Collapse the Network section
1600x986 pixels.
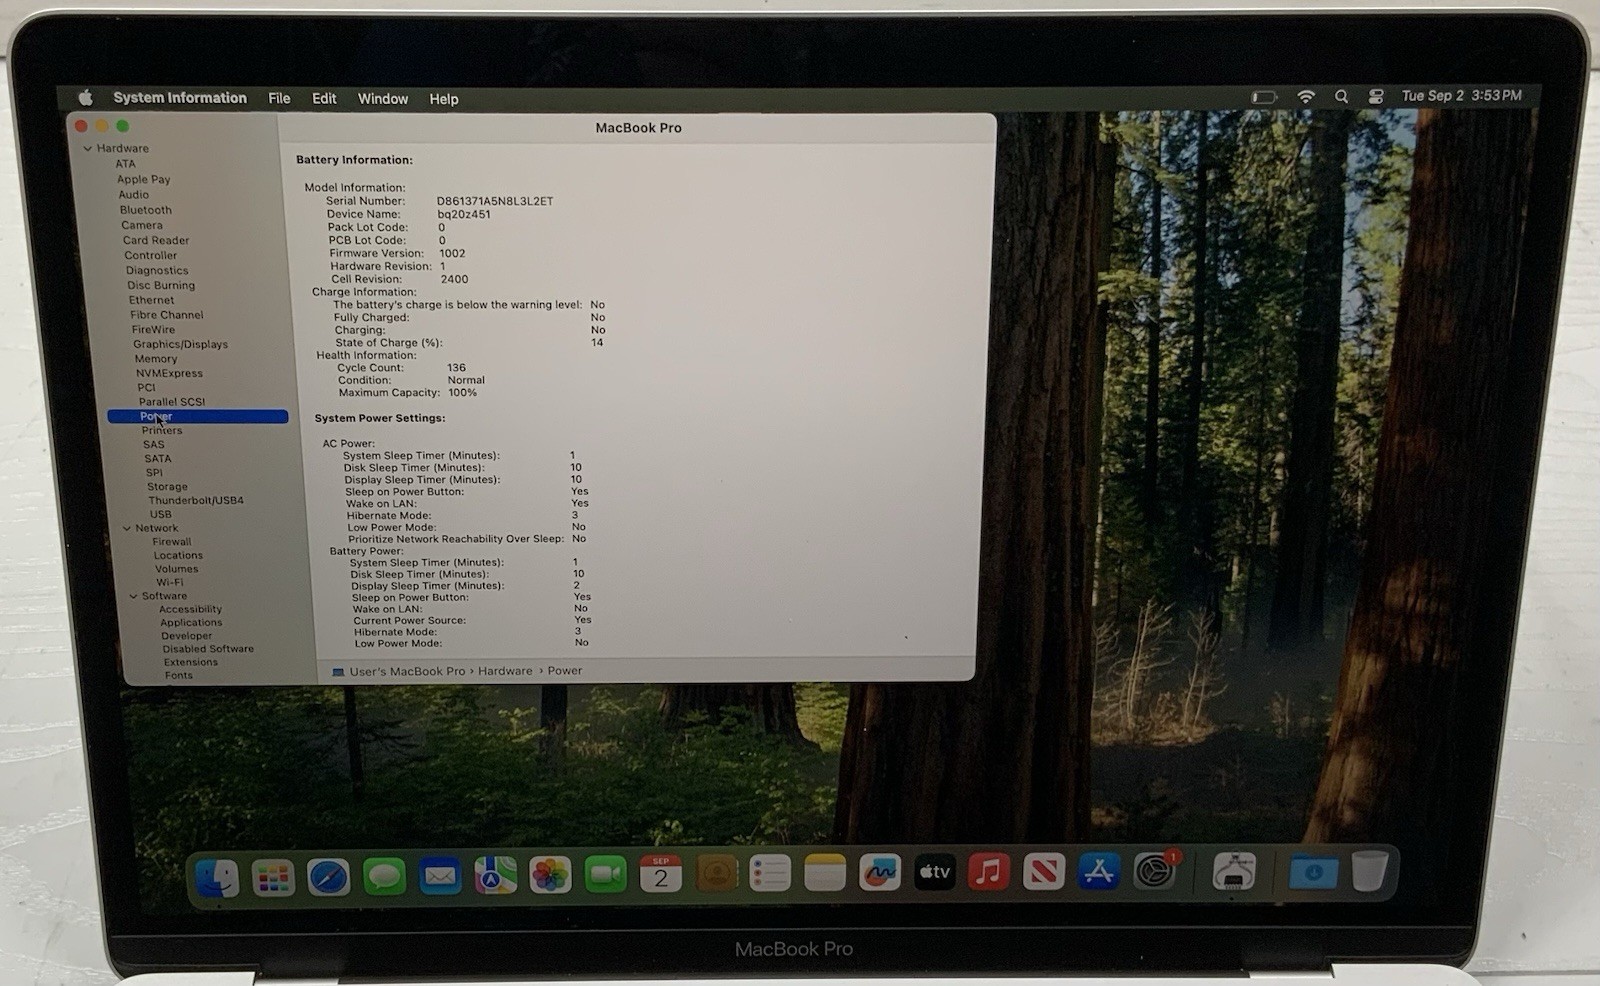pyautogui.click(x=127, y=528)
